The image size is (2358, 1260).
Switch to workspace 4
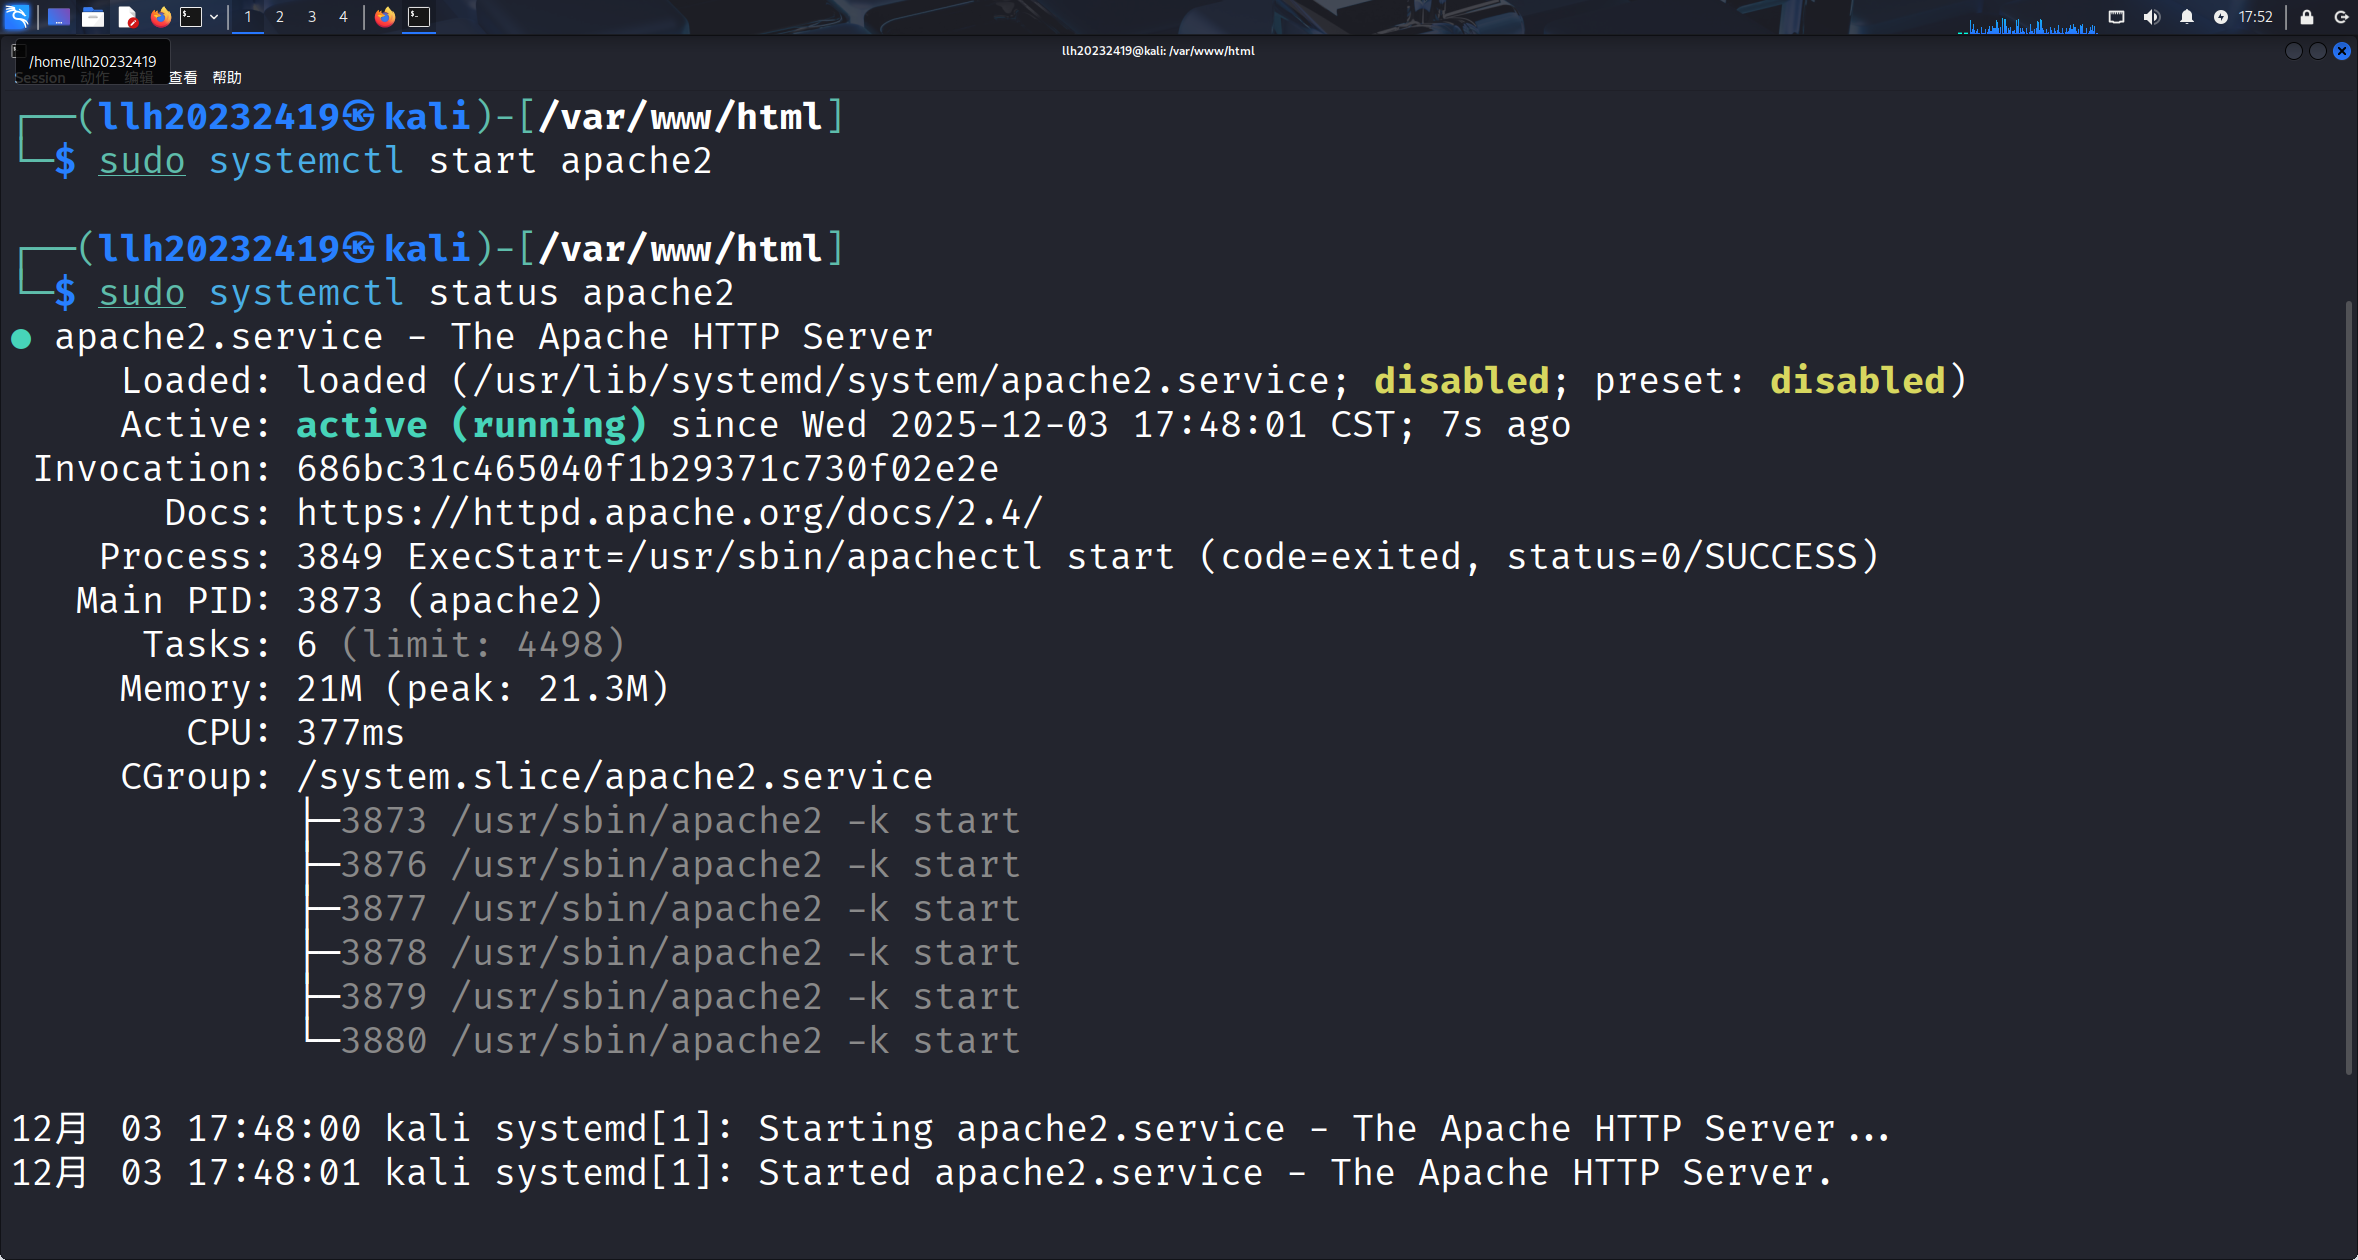[x=343, y=16]
